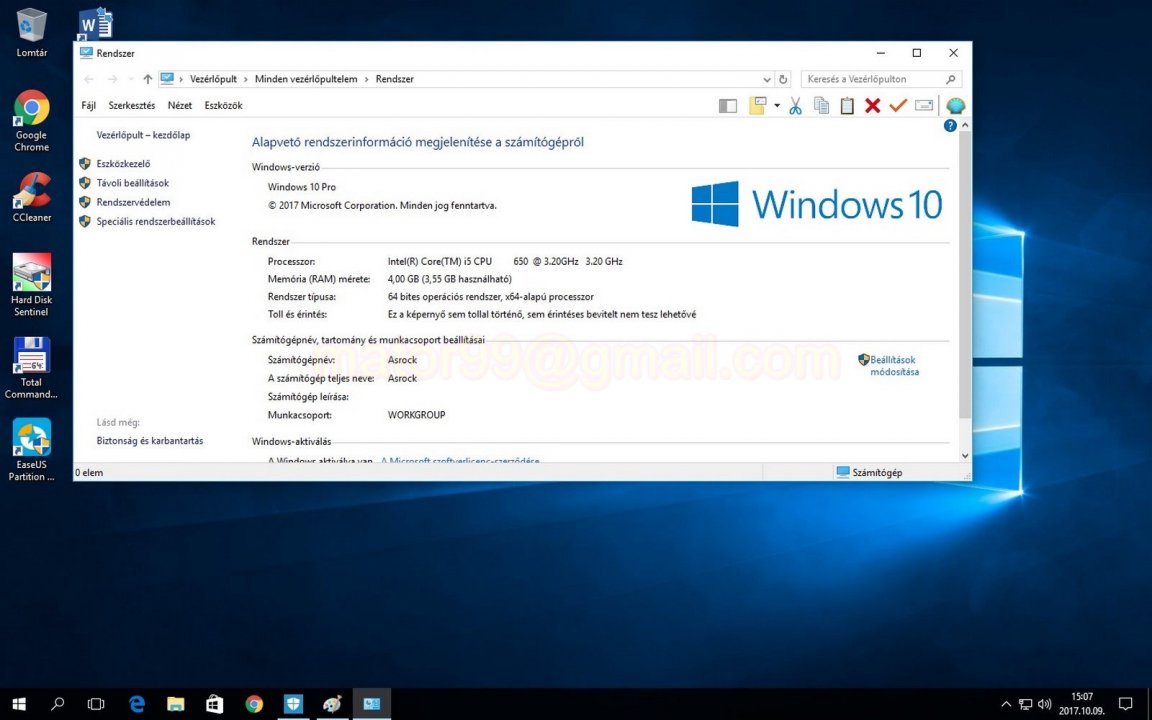Open Task View on the taskbar

96,704
